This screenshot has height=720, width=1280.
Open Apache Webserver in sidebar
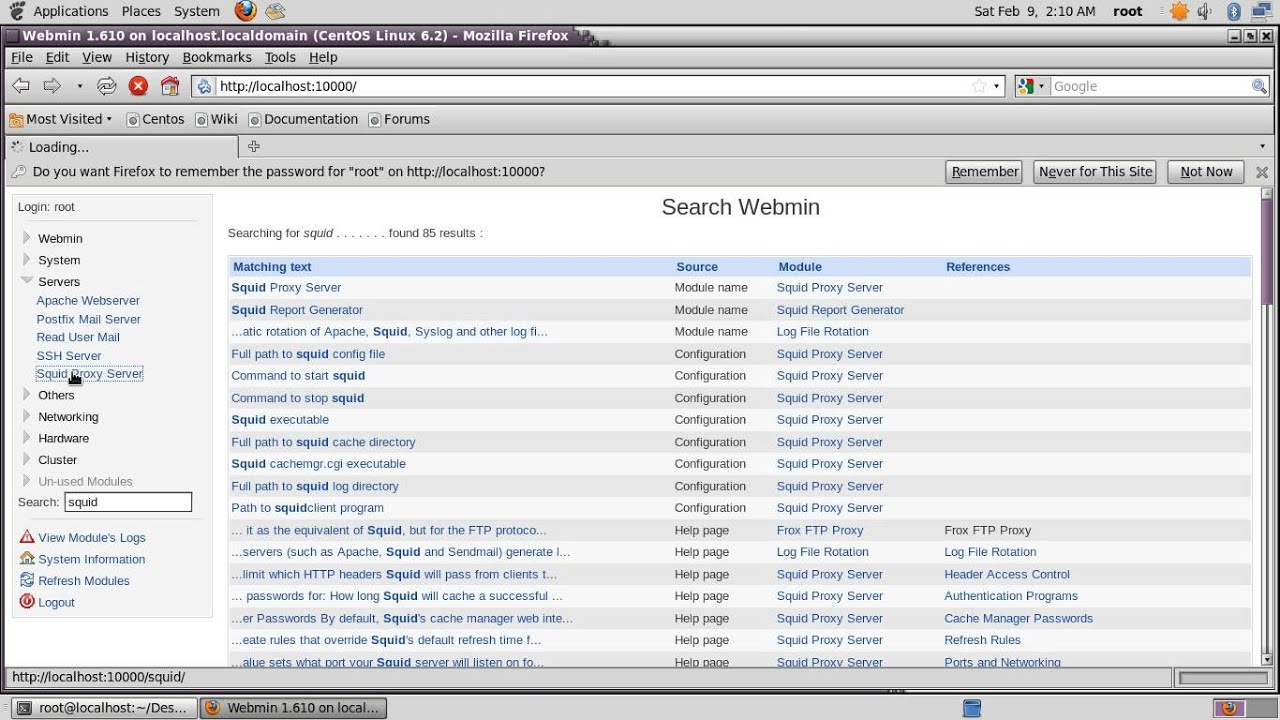[88, 300]
